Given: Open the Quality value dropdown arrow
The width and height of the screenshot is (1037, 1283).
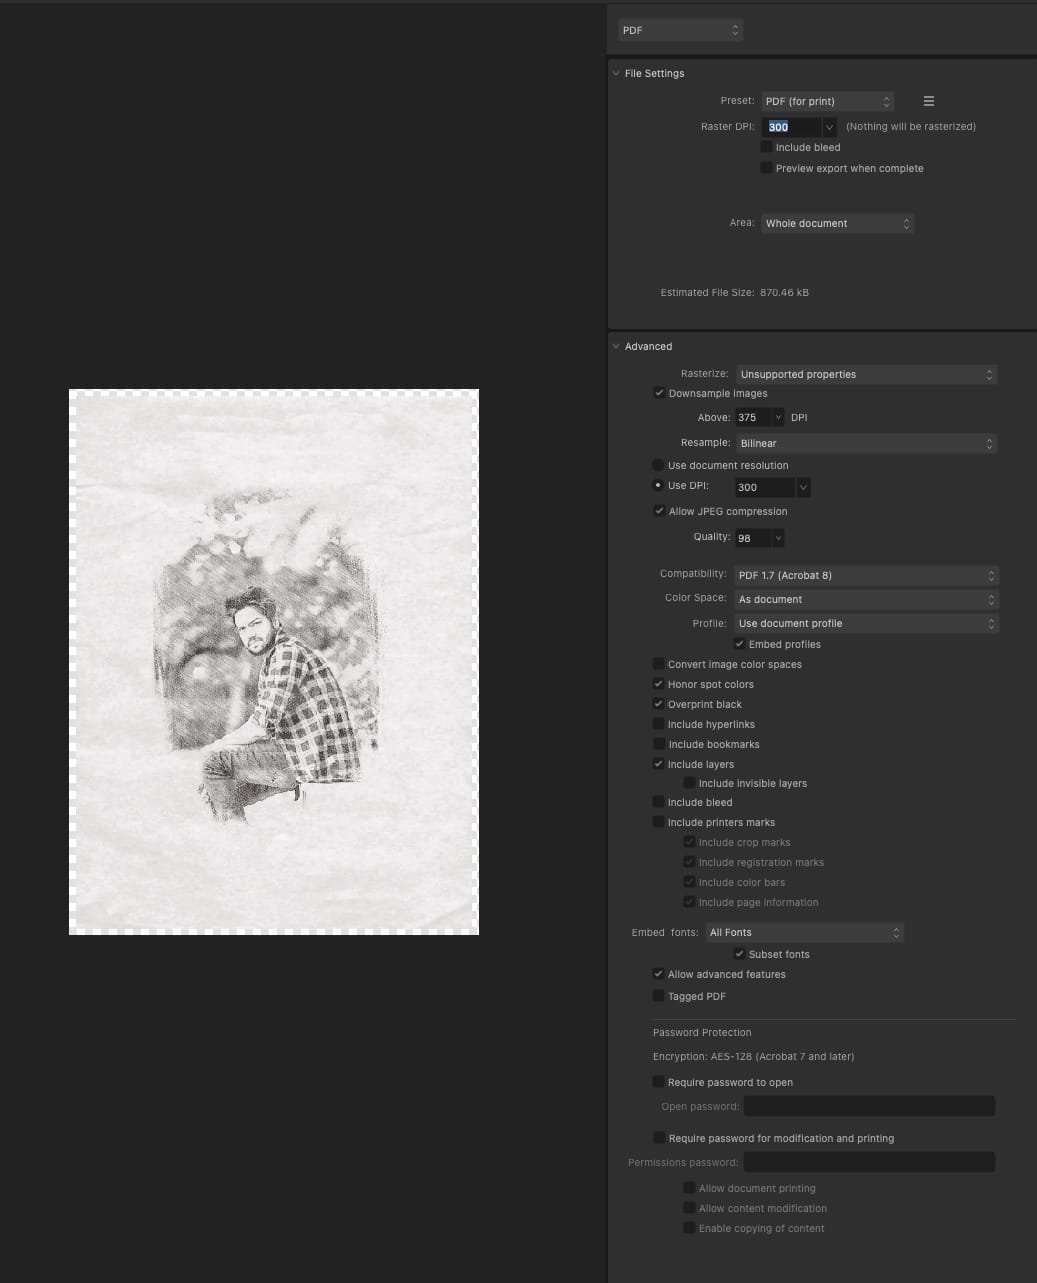Looking at the screenshot, I should (x=778, y=538).
